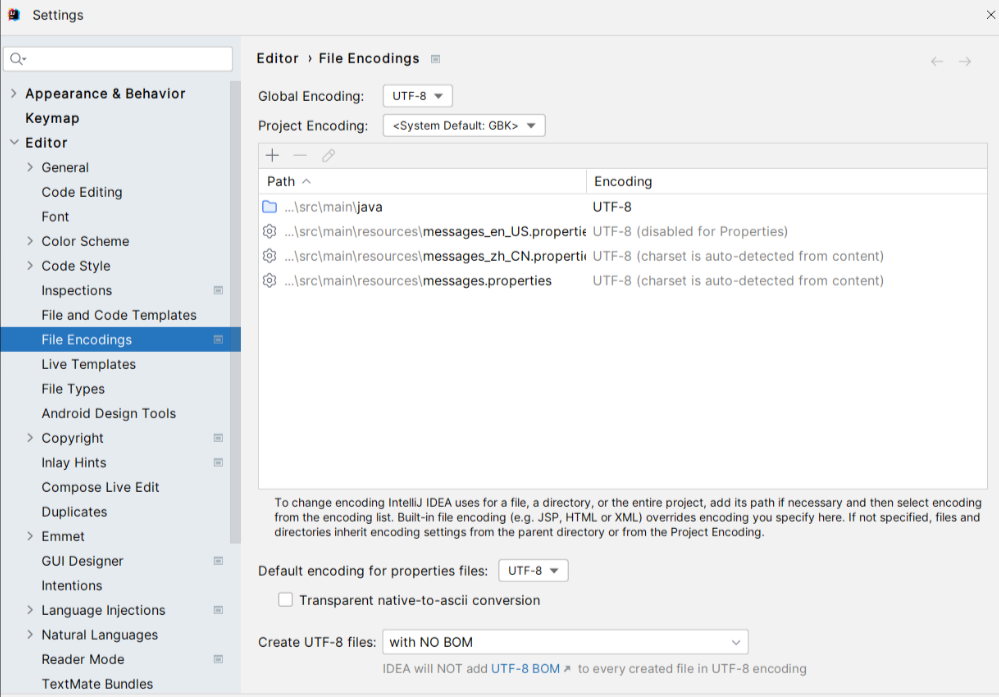Expand the Copyright node
The width and height of the screenshot is (999, 697).
click(30, 438)
